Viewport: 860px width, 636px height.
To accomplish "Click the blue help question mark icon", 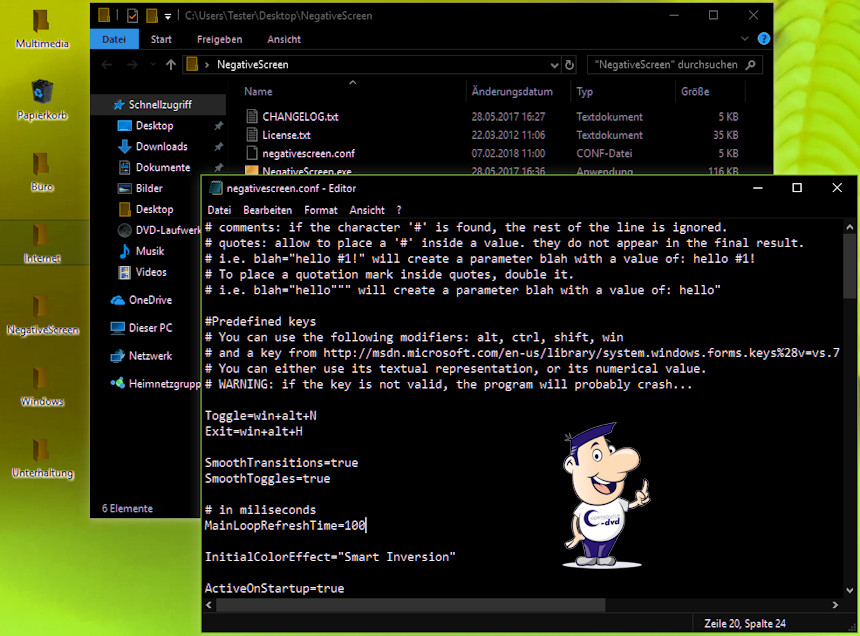I will [x=764, y=39].
